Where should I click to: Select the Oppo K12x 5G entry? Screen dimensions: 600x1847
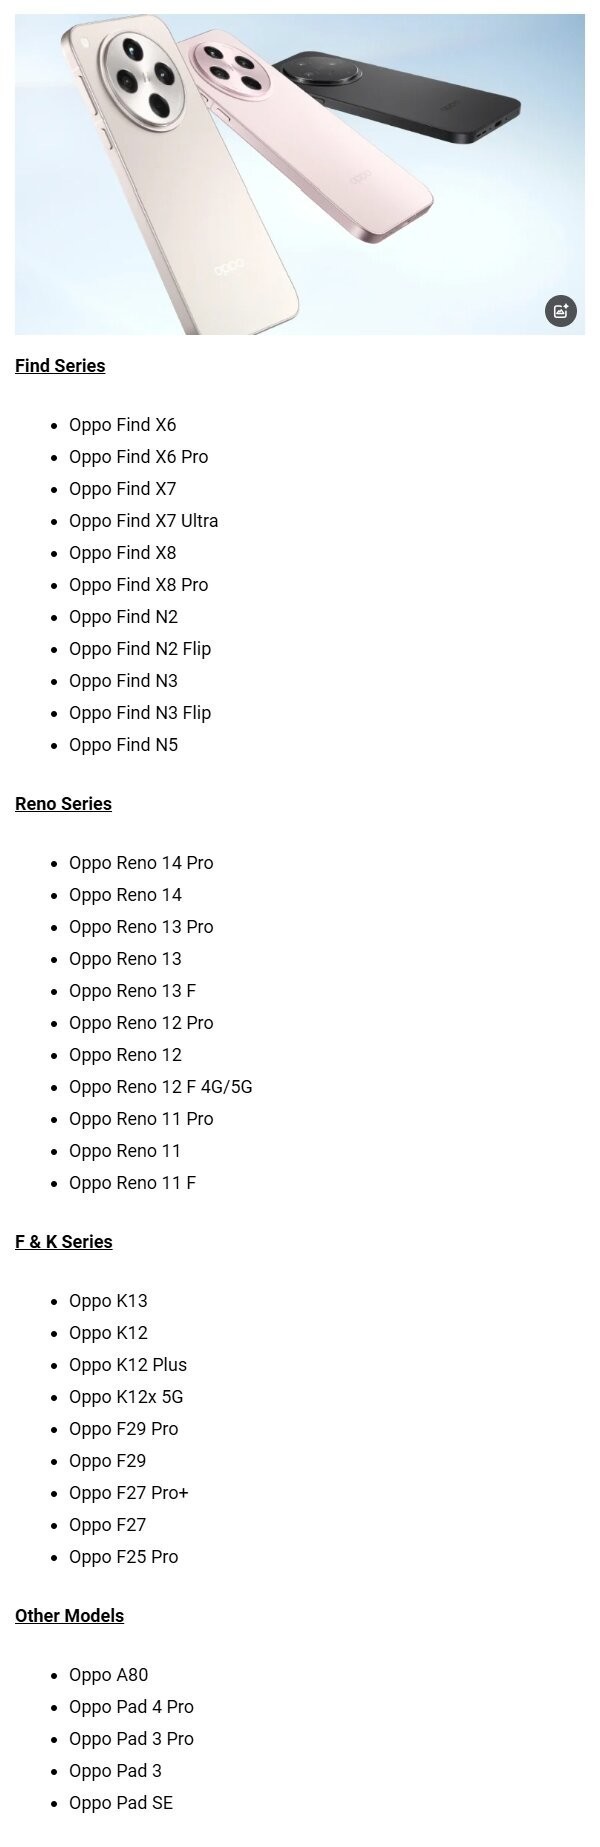click(126, 1397)
